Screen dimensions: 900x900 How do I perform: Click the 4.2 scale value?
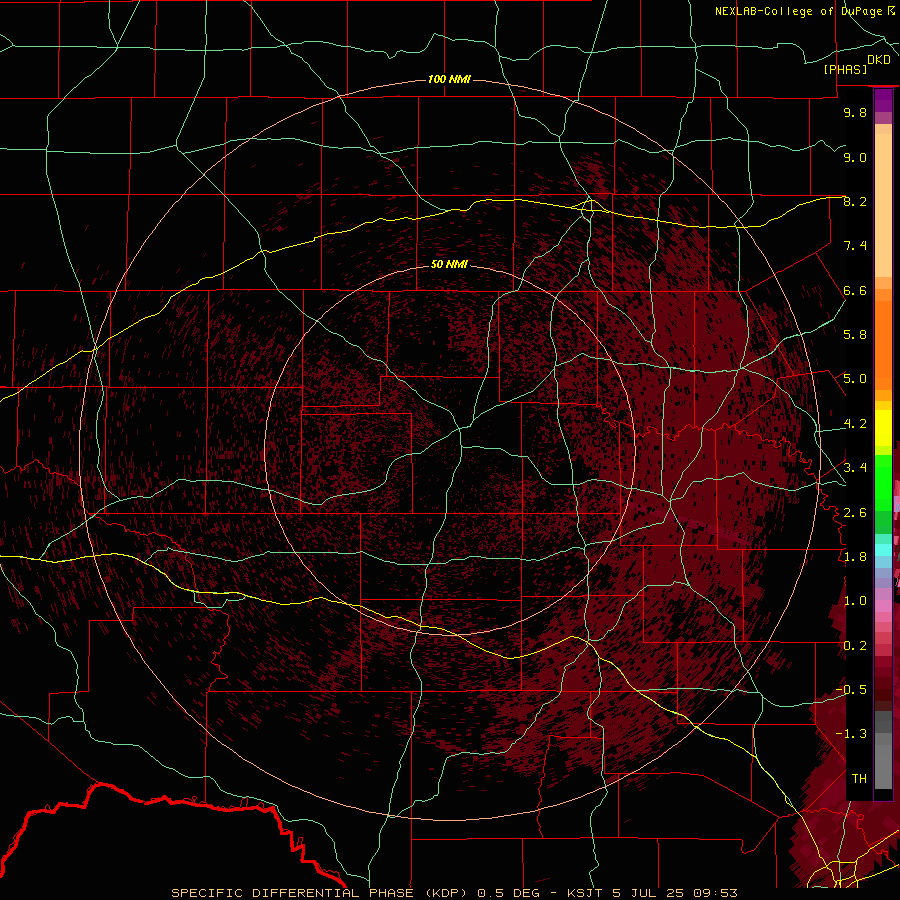(855, 424)
